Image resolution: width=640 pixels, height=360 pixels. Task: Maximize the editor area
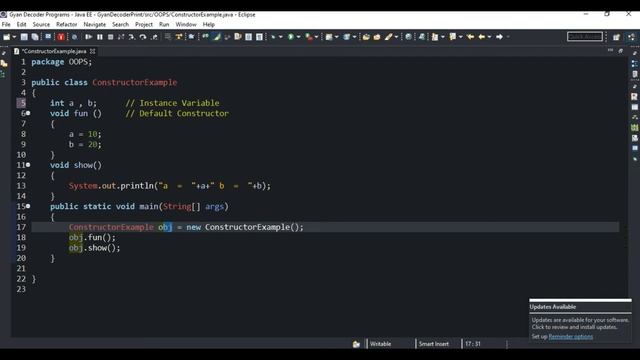(620, 51)
